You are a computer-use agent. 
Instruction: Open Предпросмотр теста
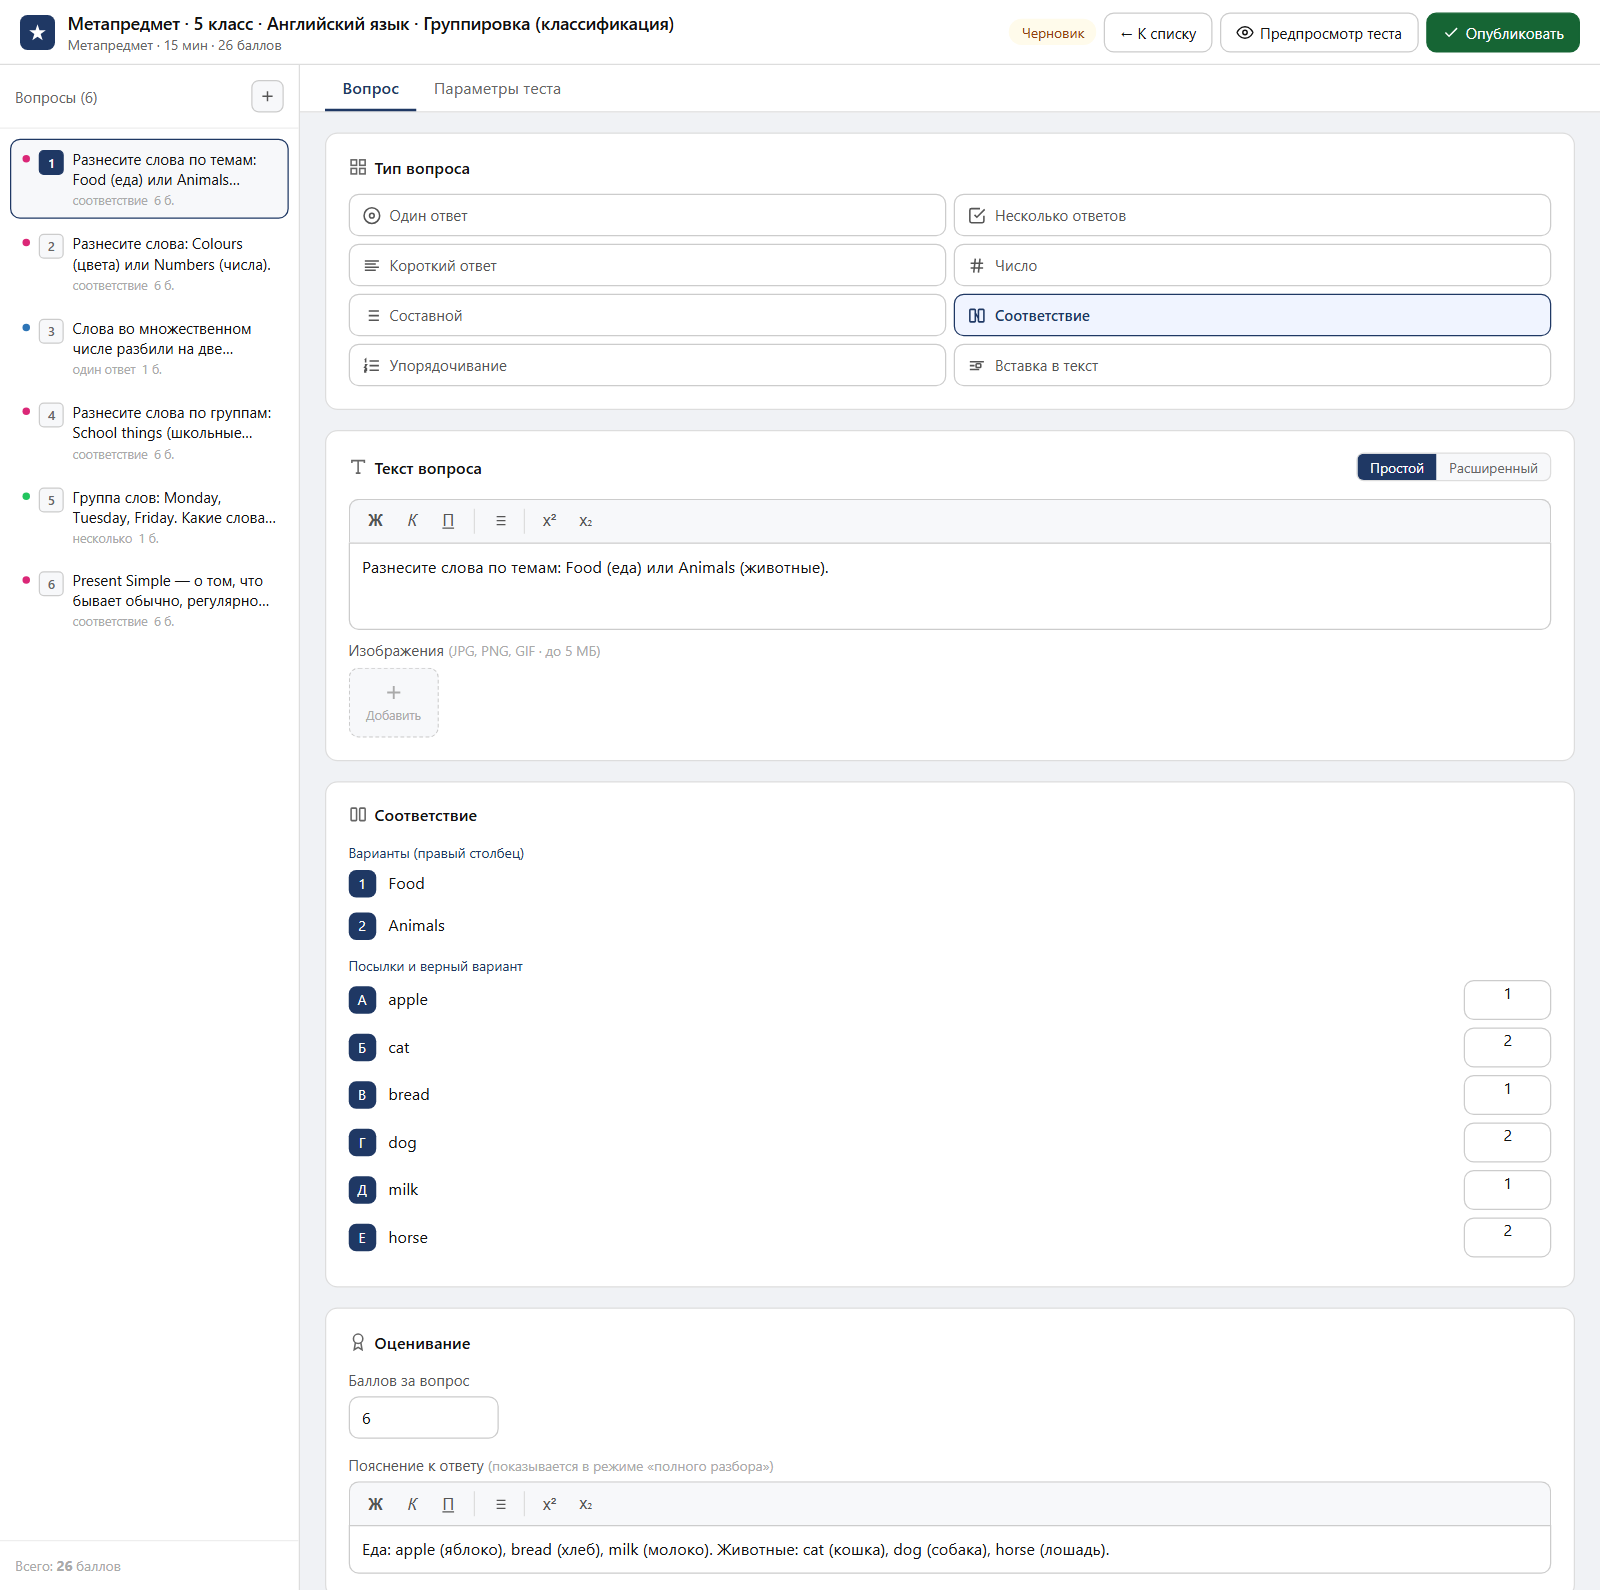pos(1319,33)
